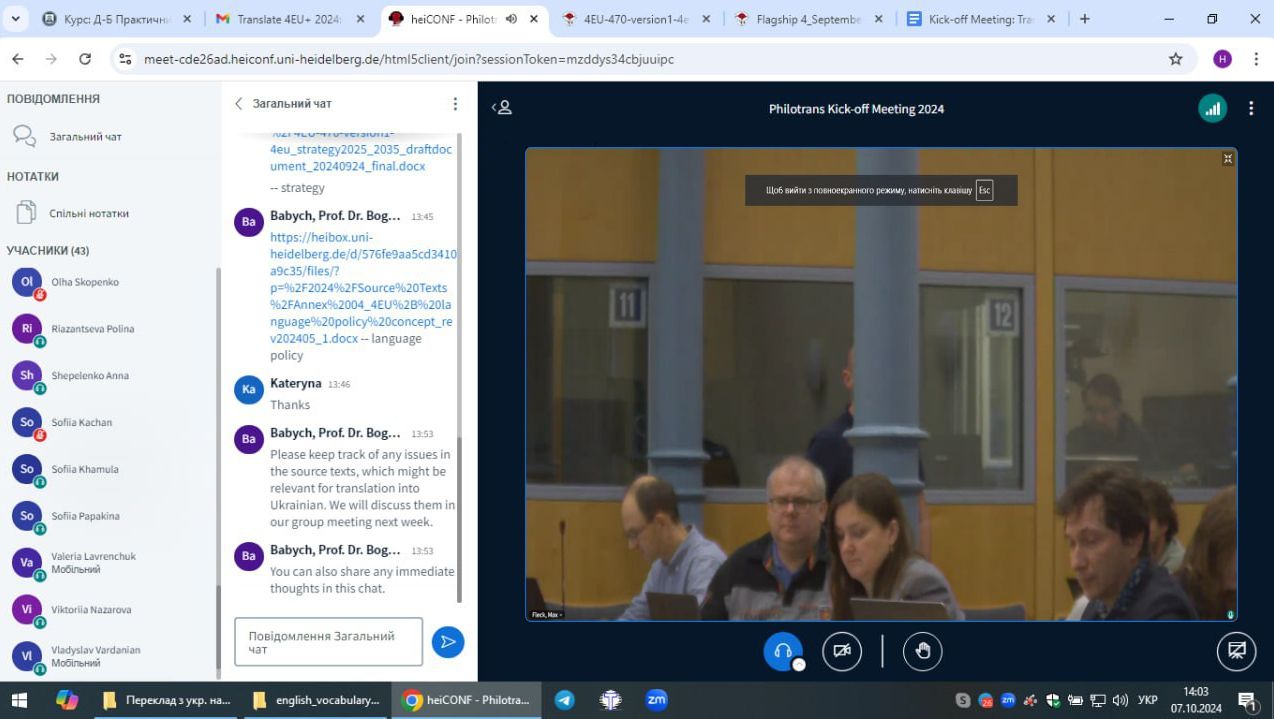Click the audio headset button

click(x=782, y=651)
